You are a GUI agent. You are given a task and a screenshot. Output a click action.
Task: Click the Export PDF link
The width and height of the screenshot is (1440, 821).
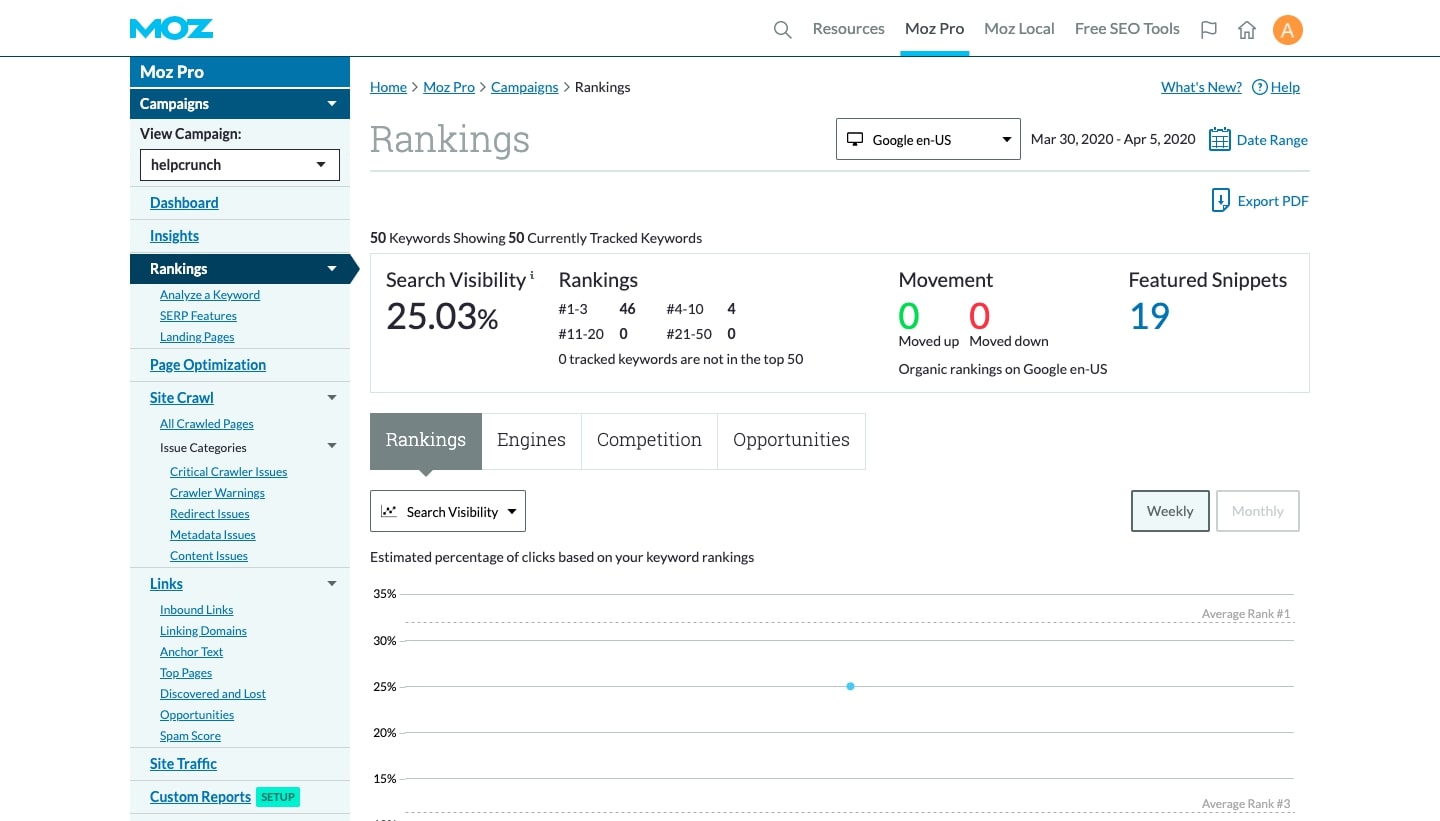tap(1273, 201)
